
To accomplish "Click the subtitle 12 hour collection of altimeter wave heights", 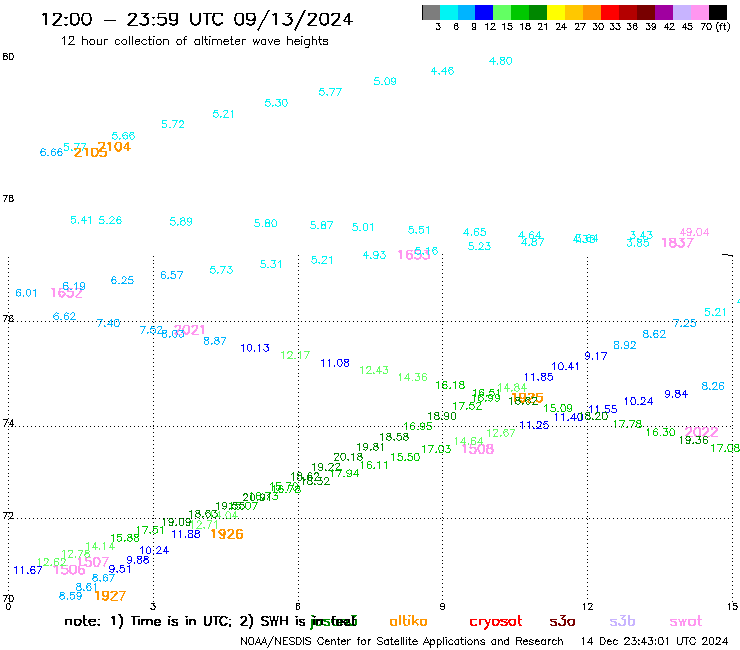I will click(194, 41).
